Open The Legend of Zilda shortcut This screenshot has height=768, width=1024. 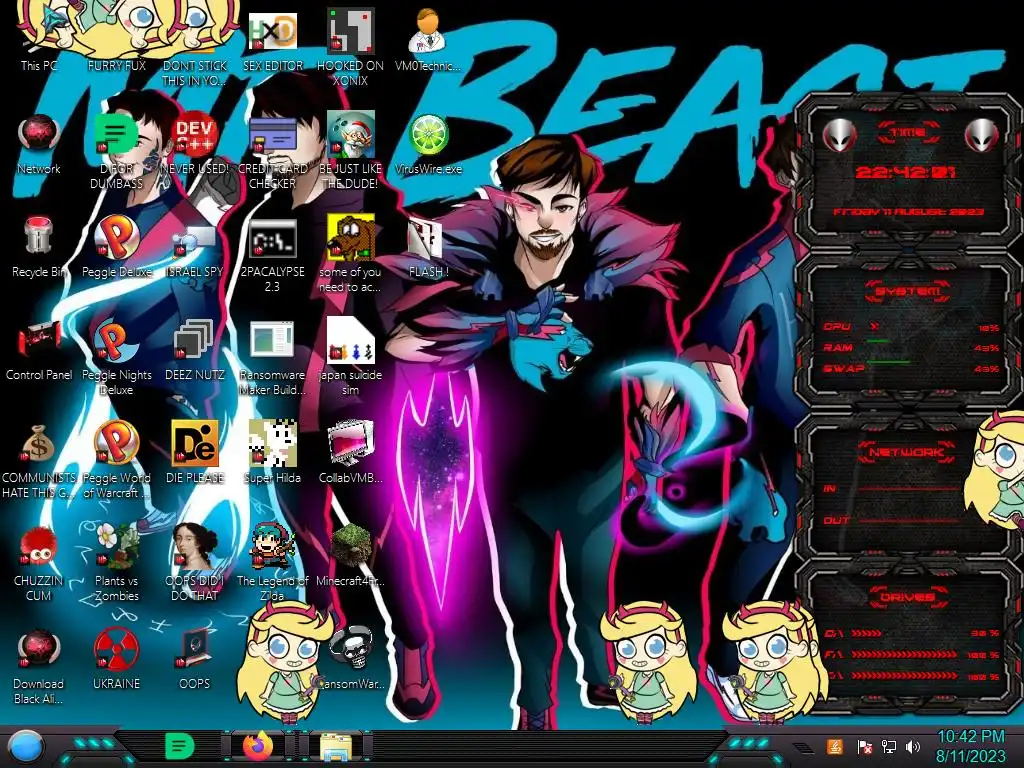(x=272, y=562)
